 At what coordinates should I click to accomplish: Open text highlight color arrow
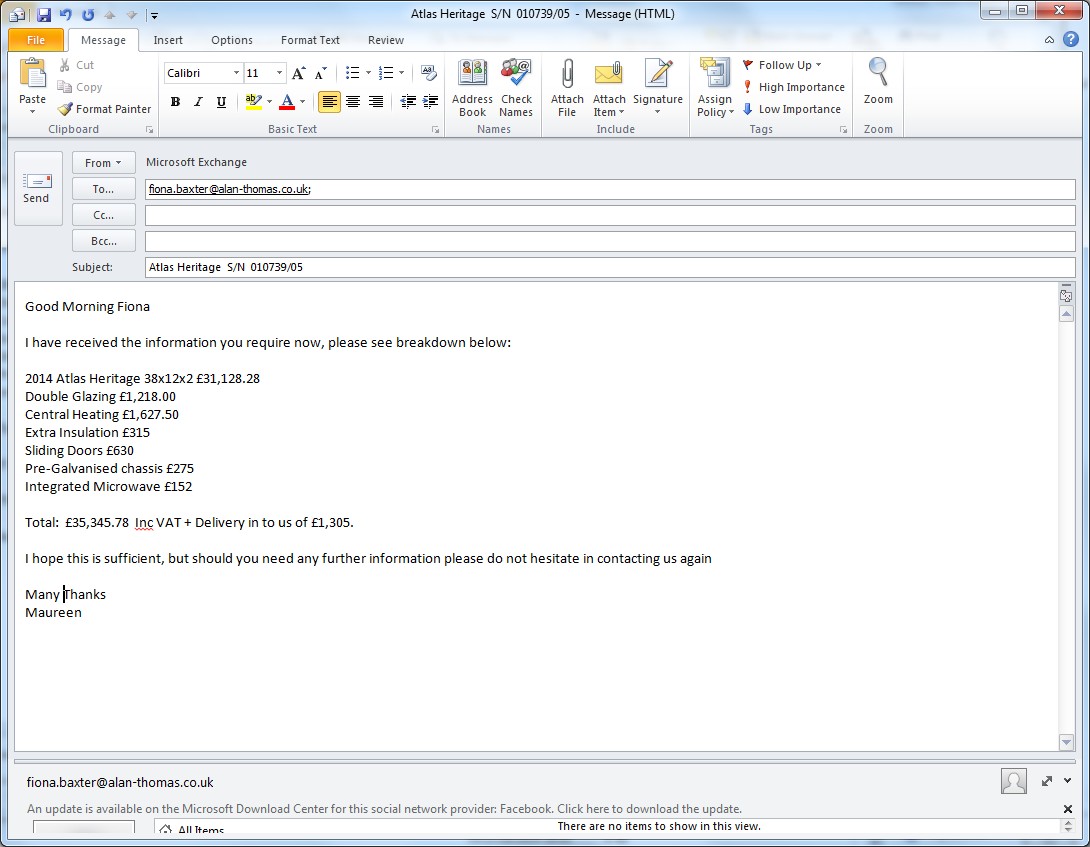pos(270,102)
